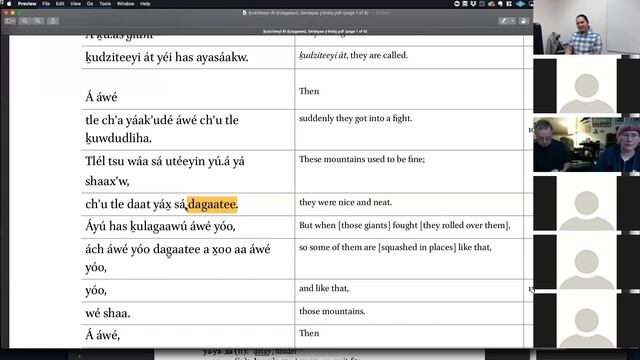Click the text 'ḵudziteeyi át yéi has ayasáakw.'

point(167,58)
